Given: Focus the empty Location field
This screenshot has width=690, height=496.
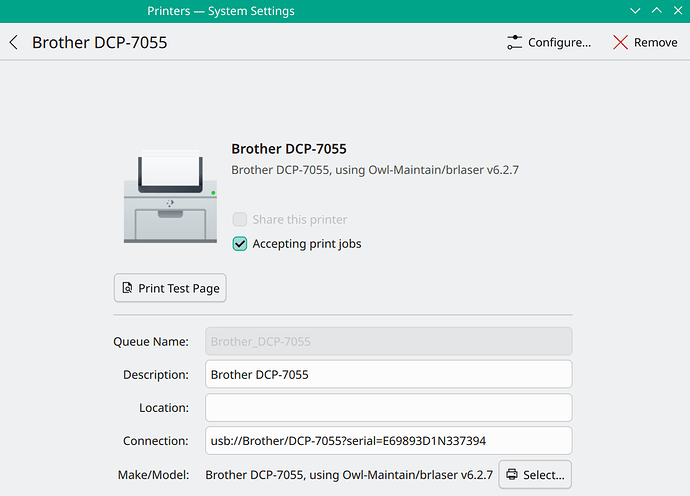Looking at the screenshot, I should pos(388,408).
